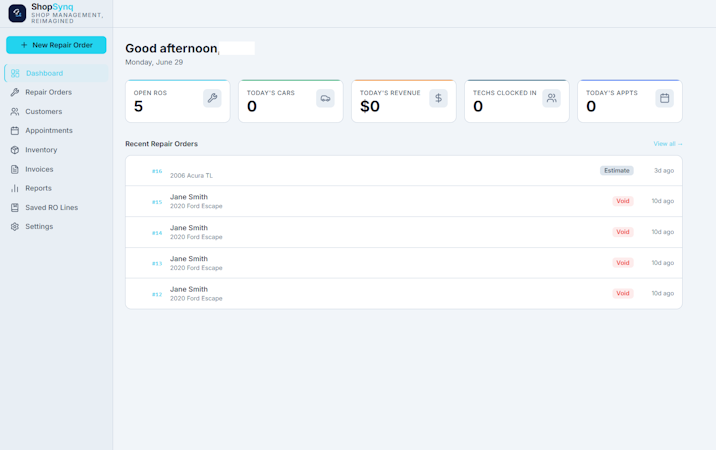
Task: Open repair order #15 link
Action: [157, 201]
